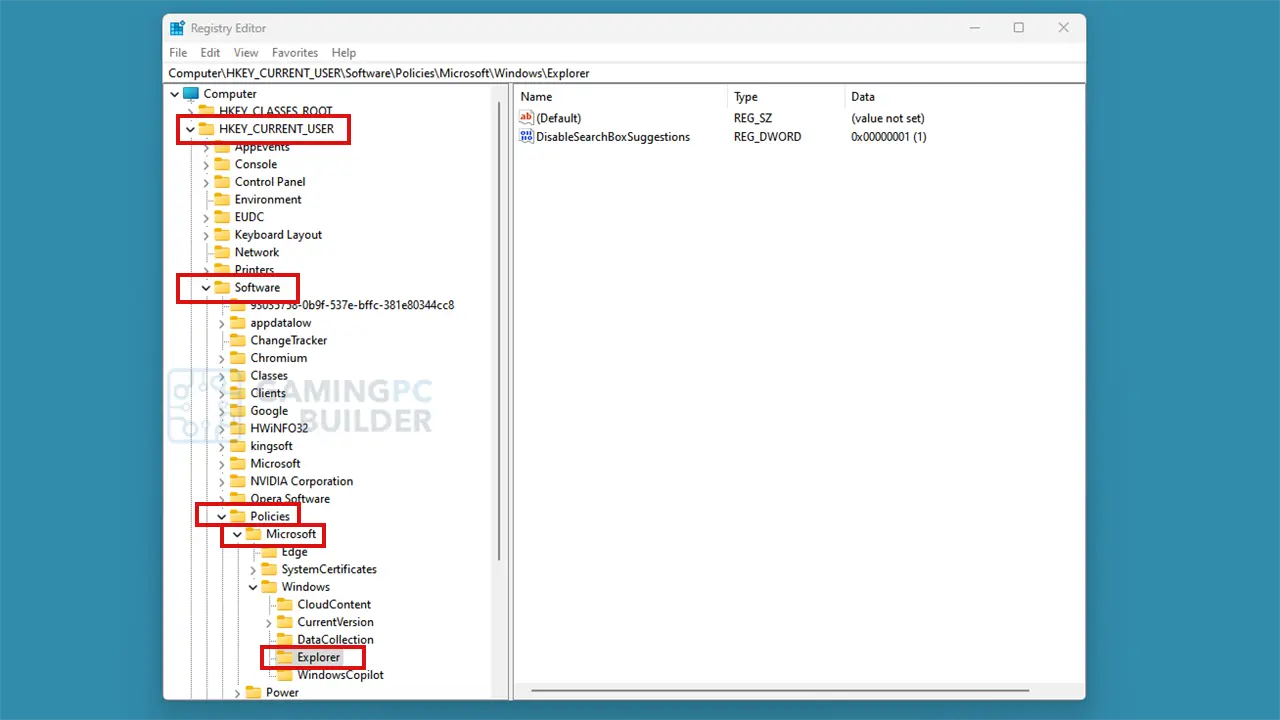Click the Edge folder icon
The height and width of the screenshot is (720, 1280).
[269, 552]
